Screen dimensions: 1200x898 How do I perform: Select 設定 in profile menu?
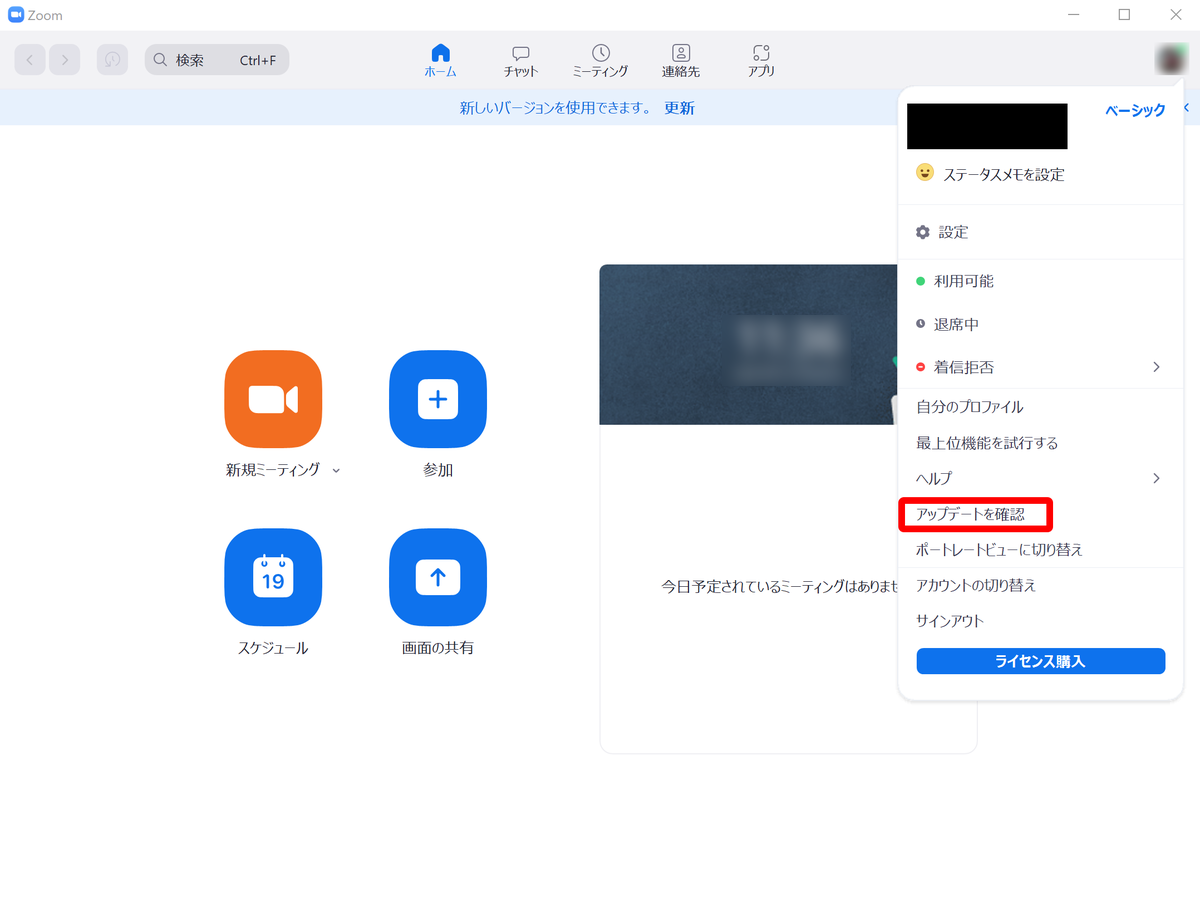click(x=952, y=232)
